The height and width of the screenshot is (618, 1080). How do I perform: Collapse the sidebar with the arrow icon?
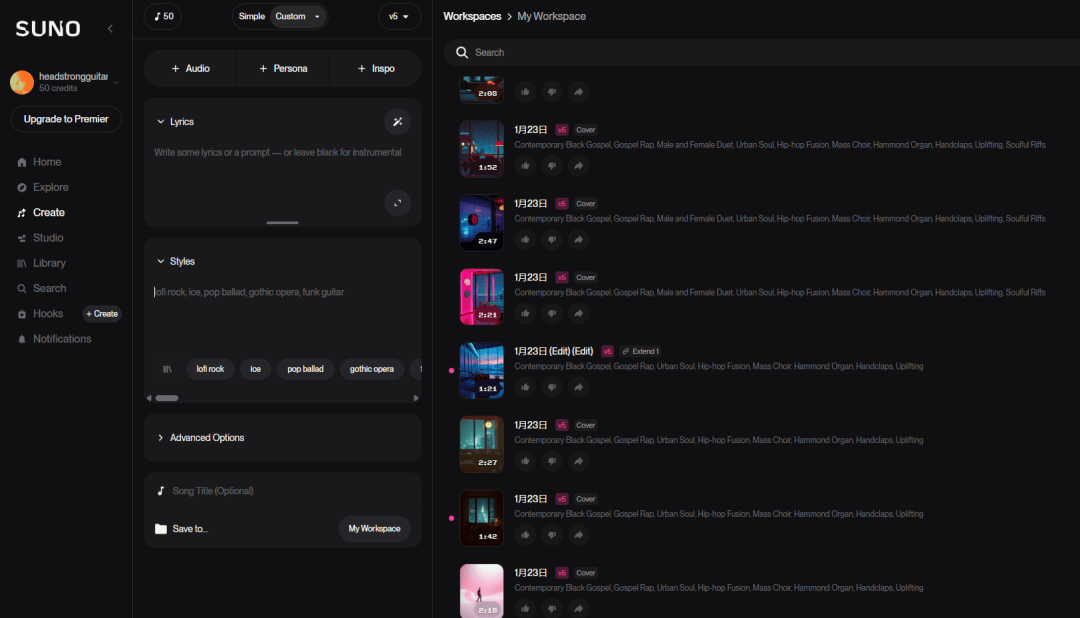pyautogui.click(x=110, y=29)
